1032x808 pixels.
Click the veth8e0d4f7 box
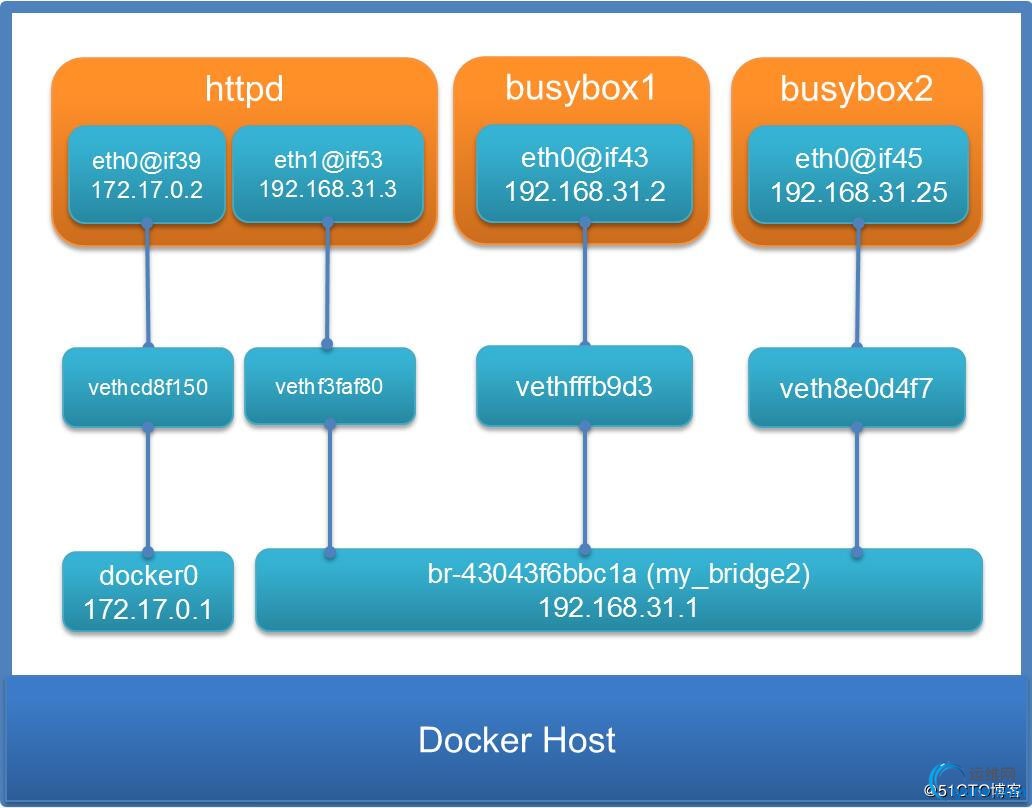click(857, 388)
